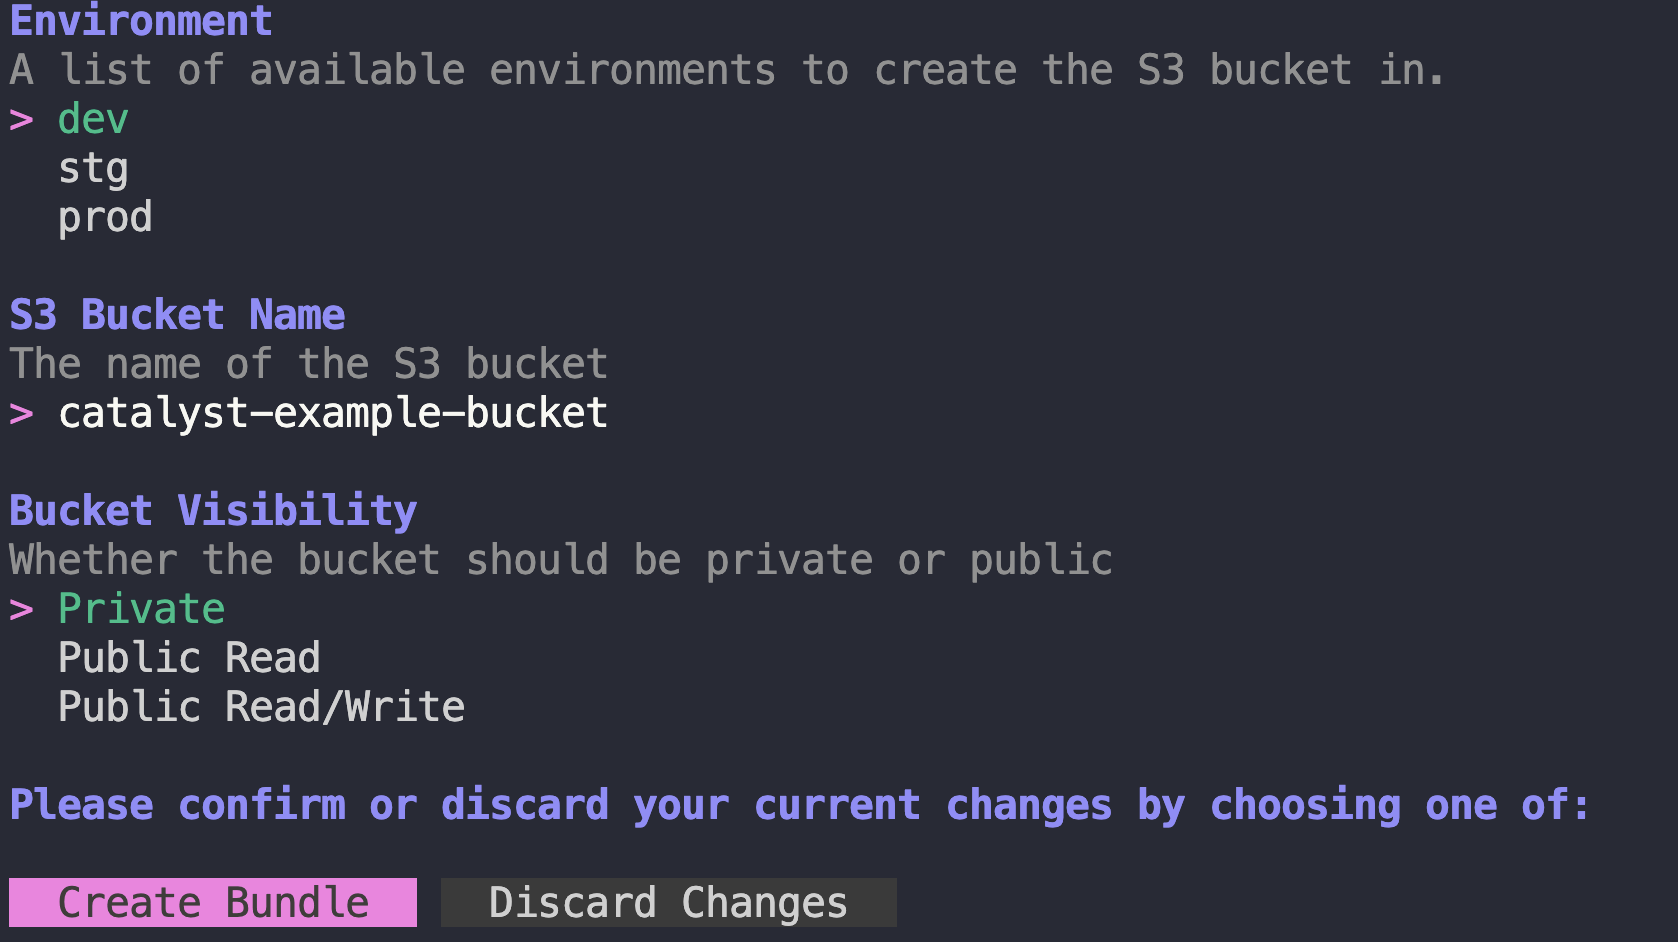This screenshot has width=1678, height=942.
Task: Select the stg environment
Action: pos(93,167)
